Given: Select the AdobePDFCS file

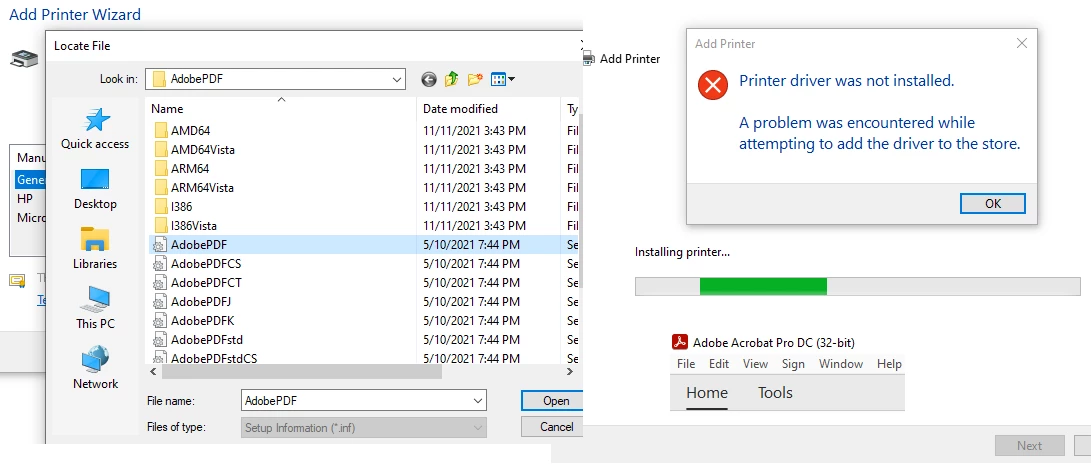Looking at the screenshot, I should tap(197, 264).
